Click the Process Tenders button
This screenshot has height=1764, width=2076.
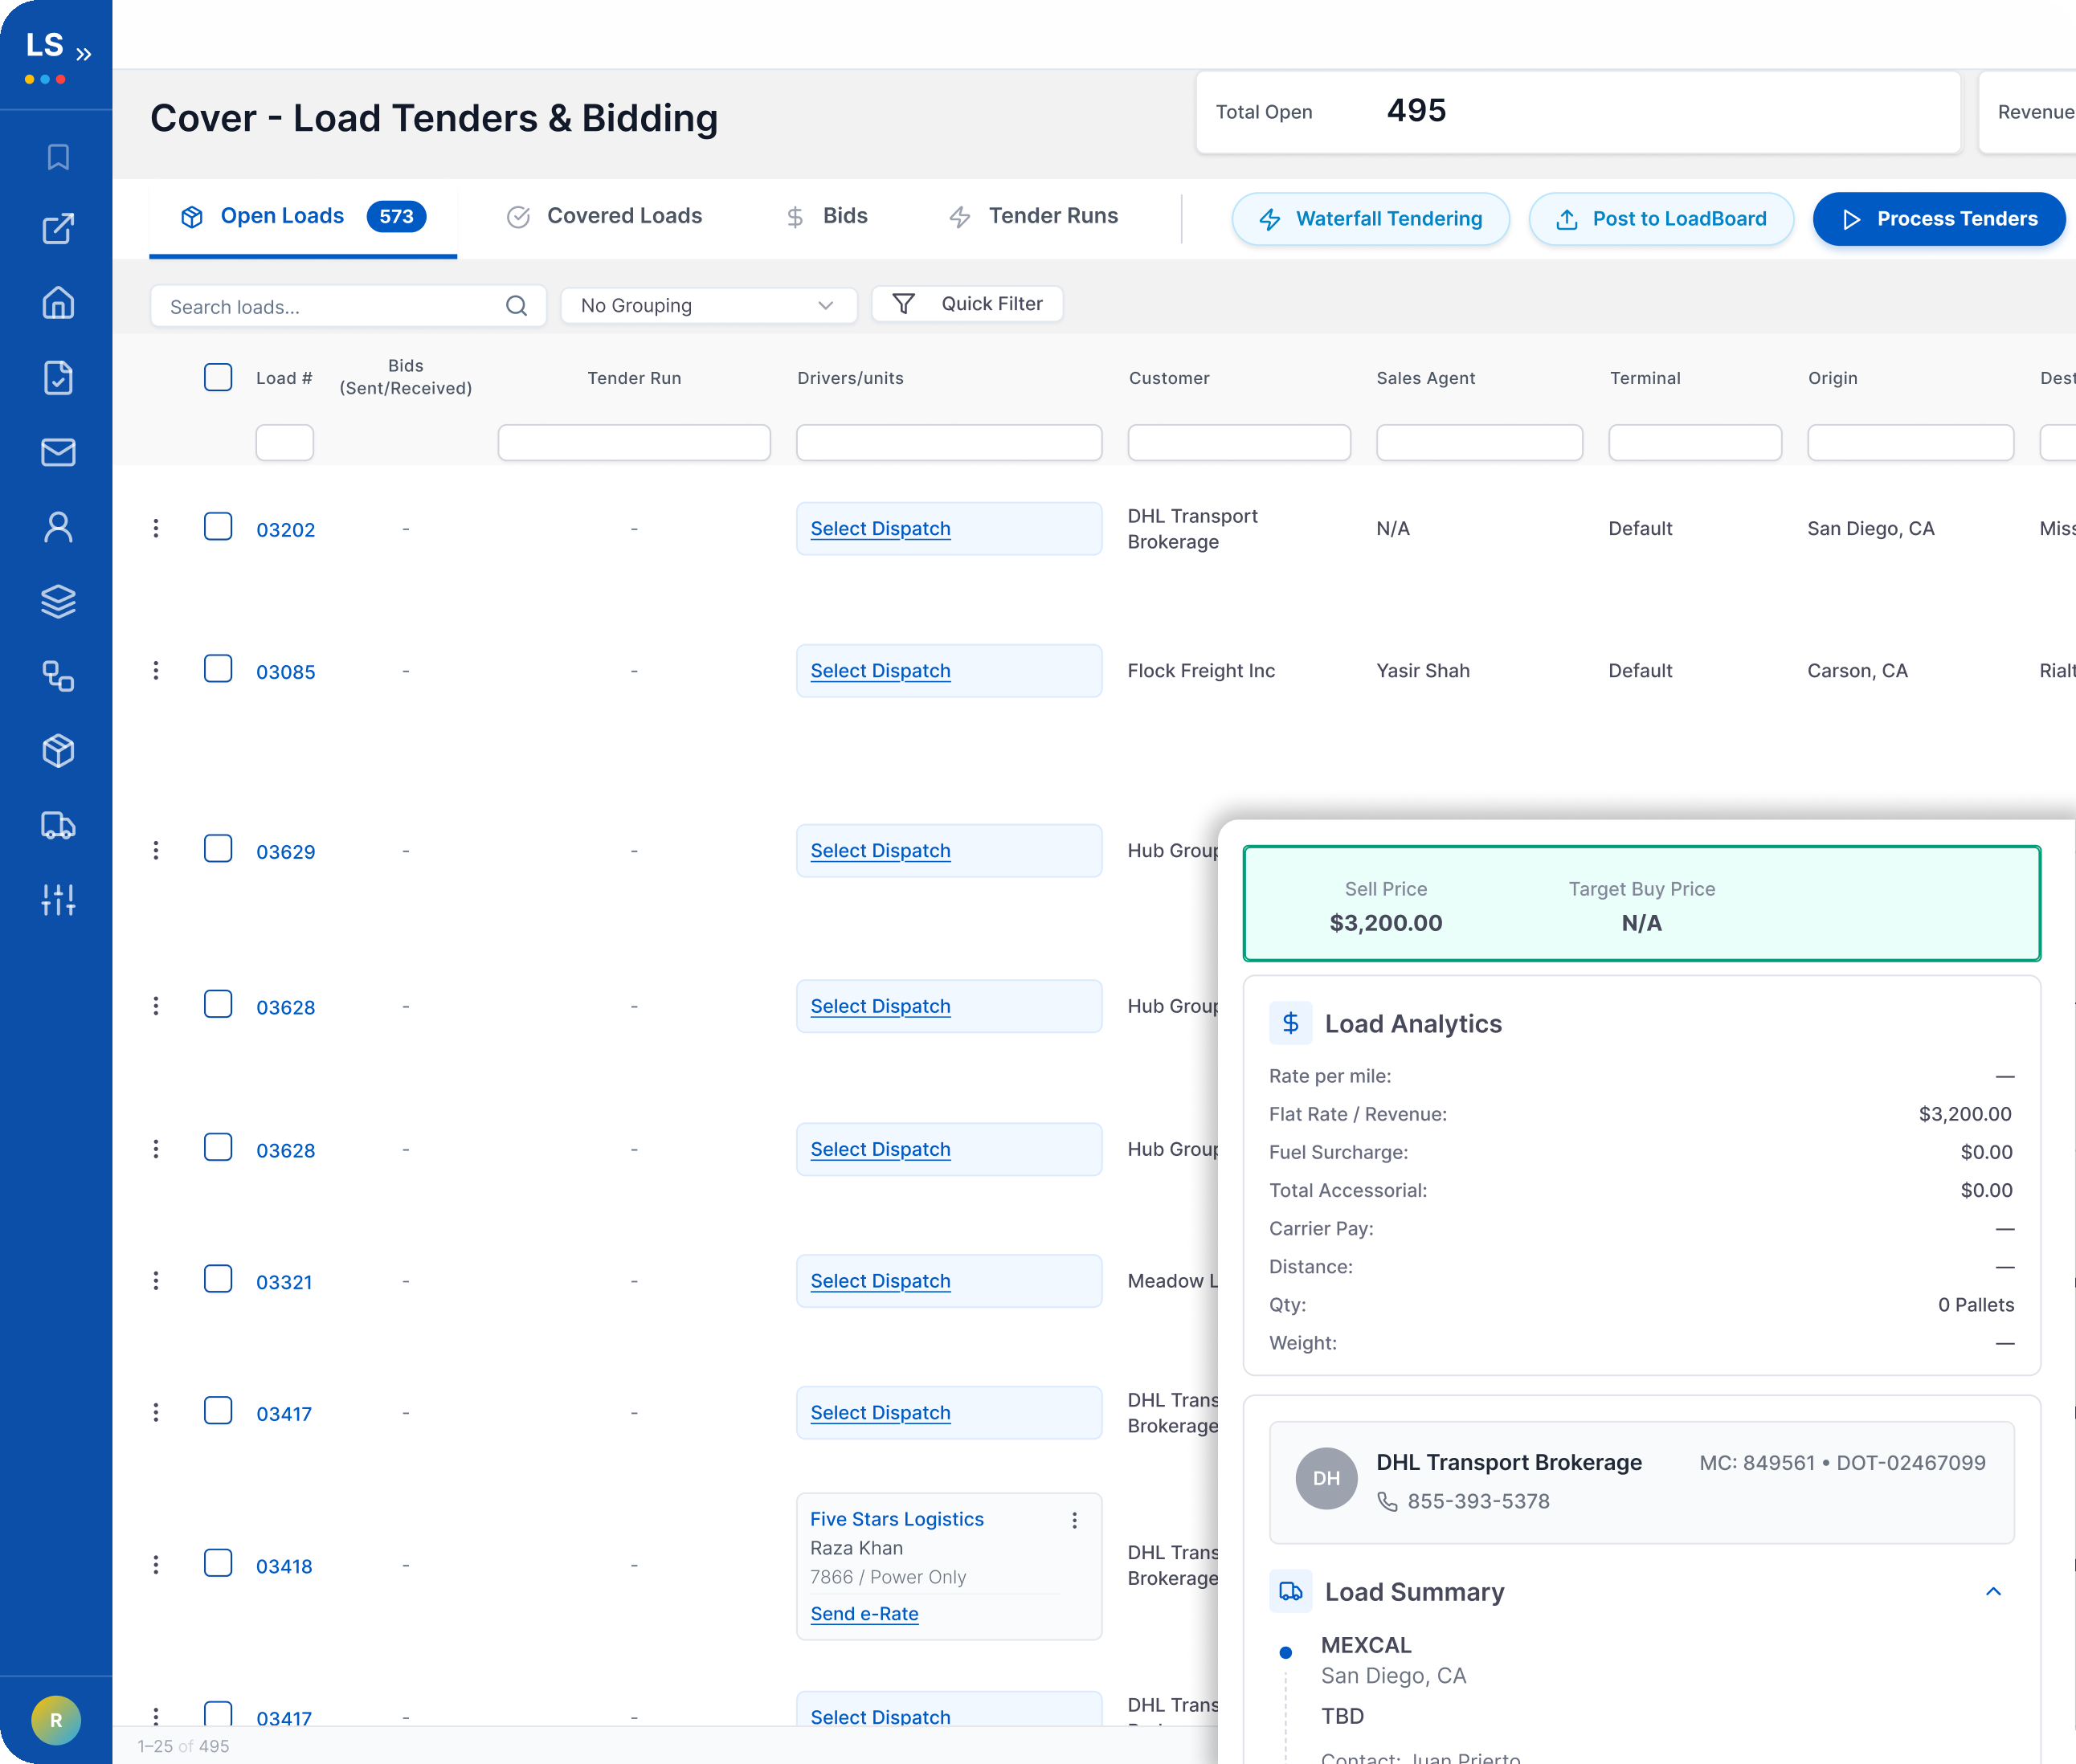click(x=1938, y=219)
